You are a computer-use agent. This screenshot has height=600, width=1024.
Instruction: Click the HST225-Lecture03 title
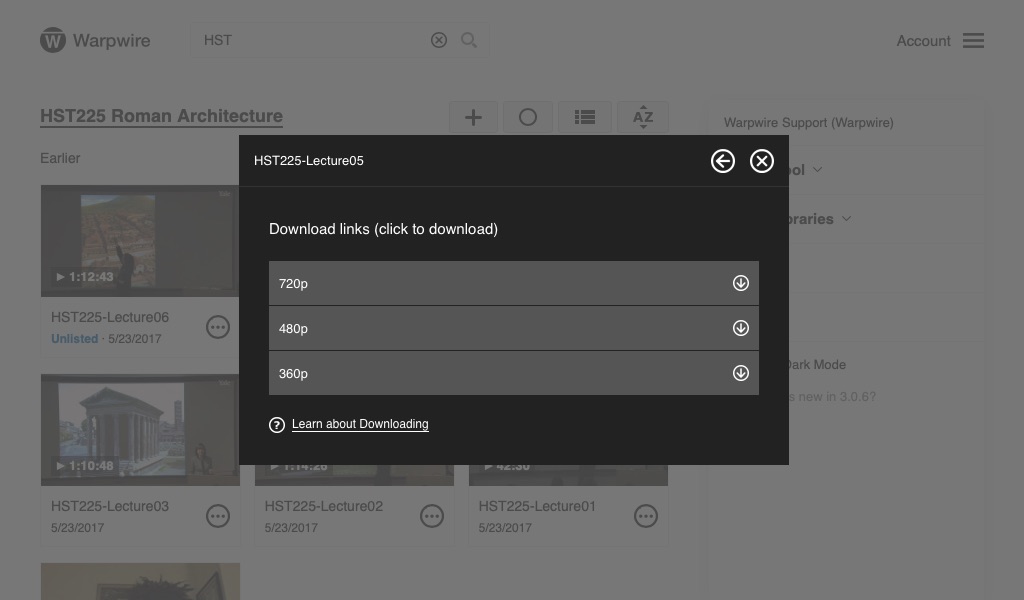pos(110,506)
